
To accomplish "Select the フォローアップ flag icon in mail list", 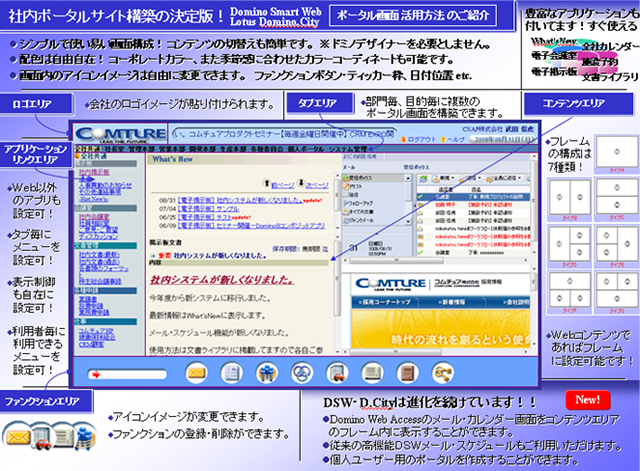I will click(x=346, y=203).
